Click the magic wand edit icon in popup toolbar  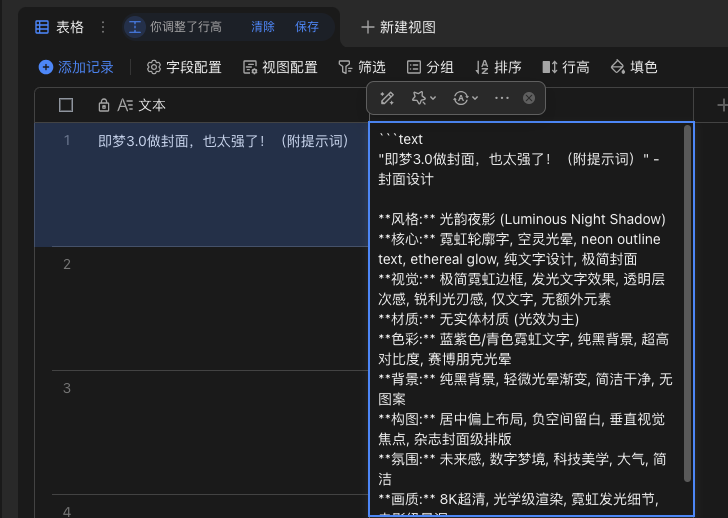pyautogui.click(x=387, y=98)
